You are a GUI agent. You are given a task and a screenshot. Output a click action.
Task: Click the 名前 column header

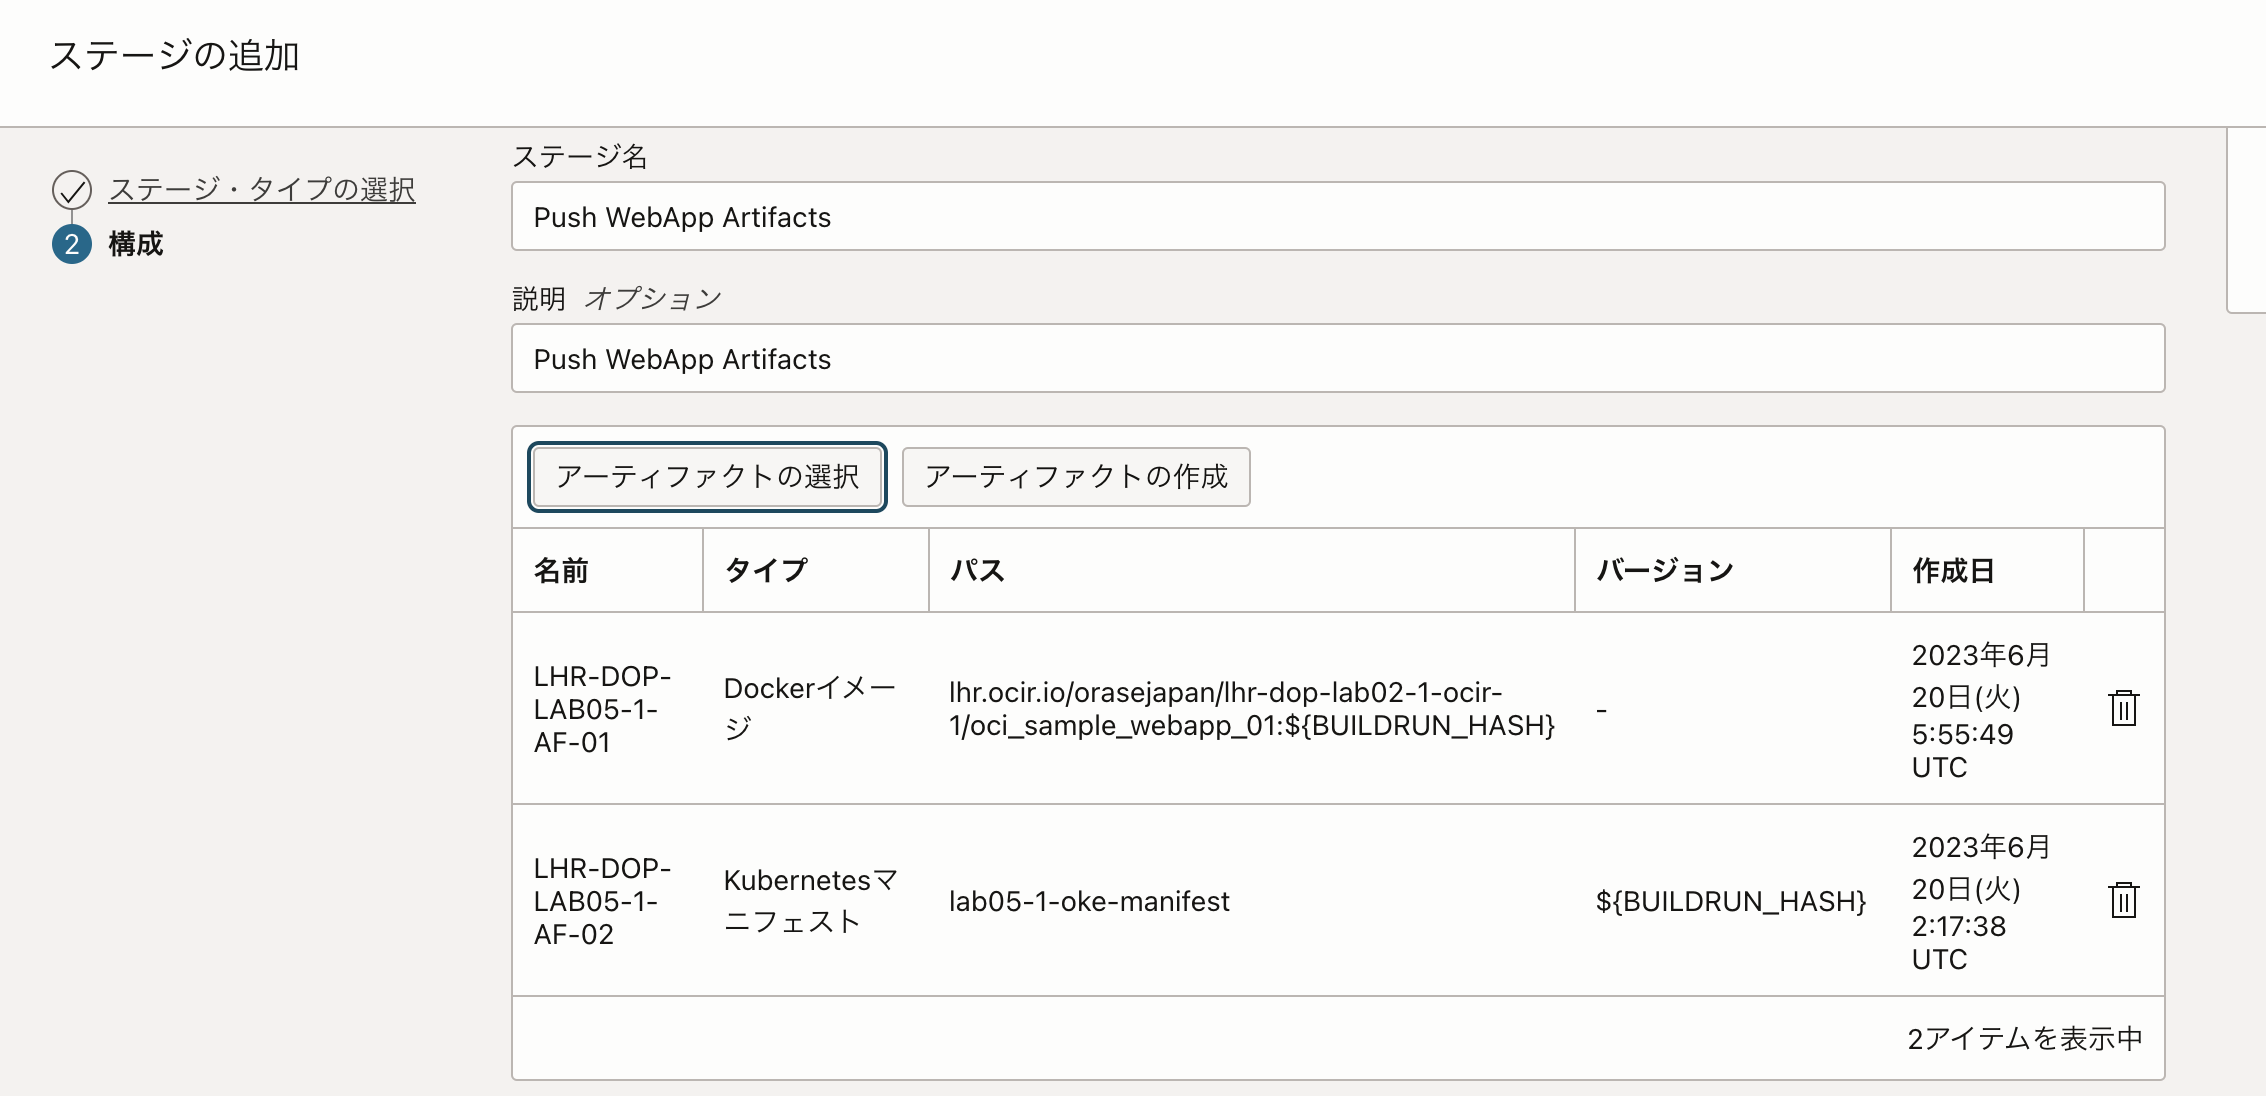pyautogui.click(x=561, y=571)
